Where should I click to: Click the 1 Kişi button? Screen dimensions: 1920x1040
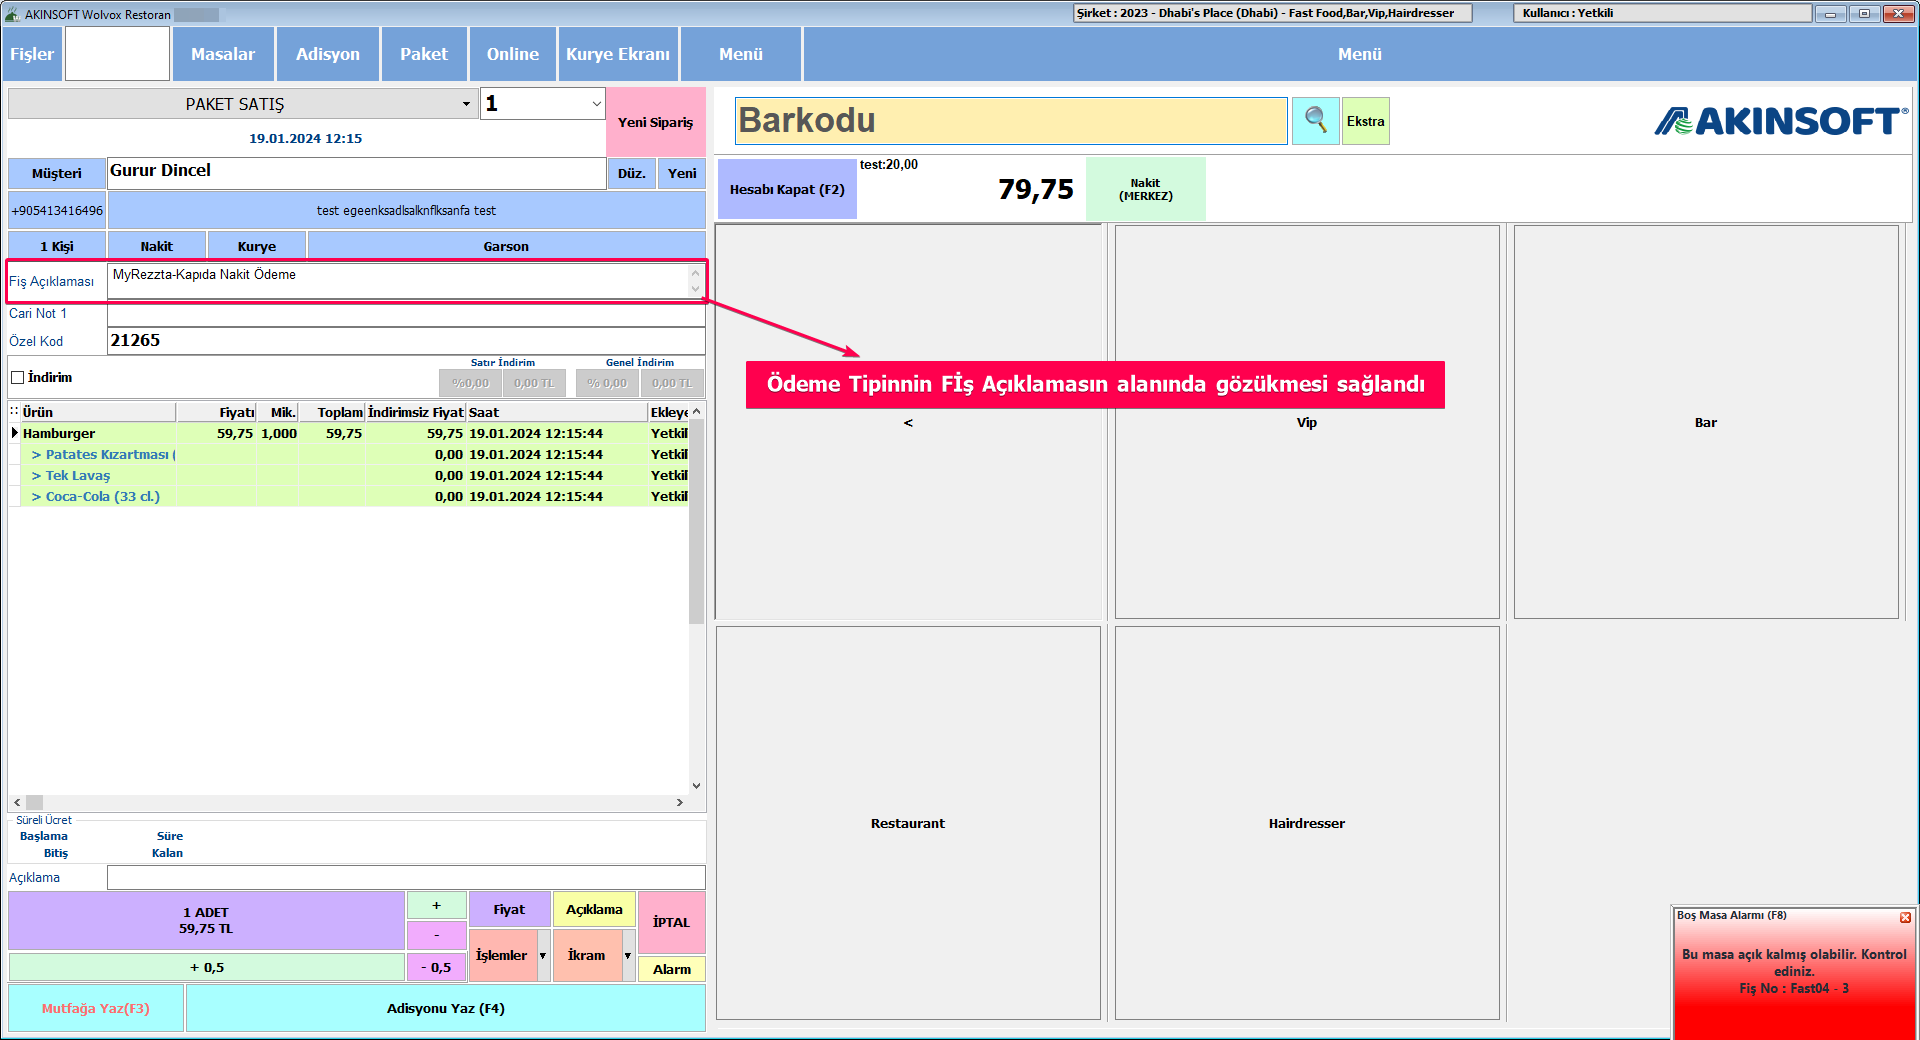point(57,246)
